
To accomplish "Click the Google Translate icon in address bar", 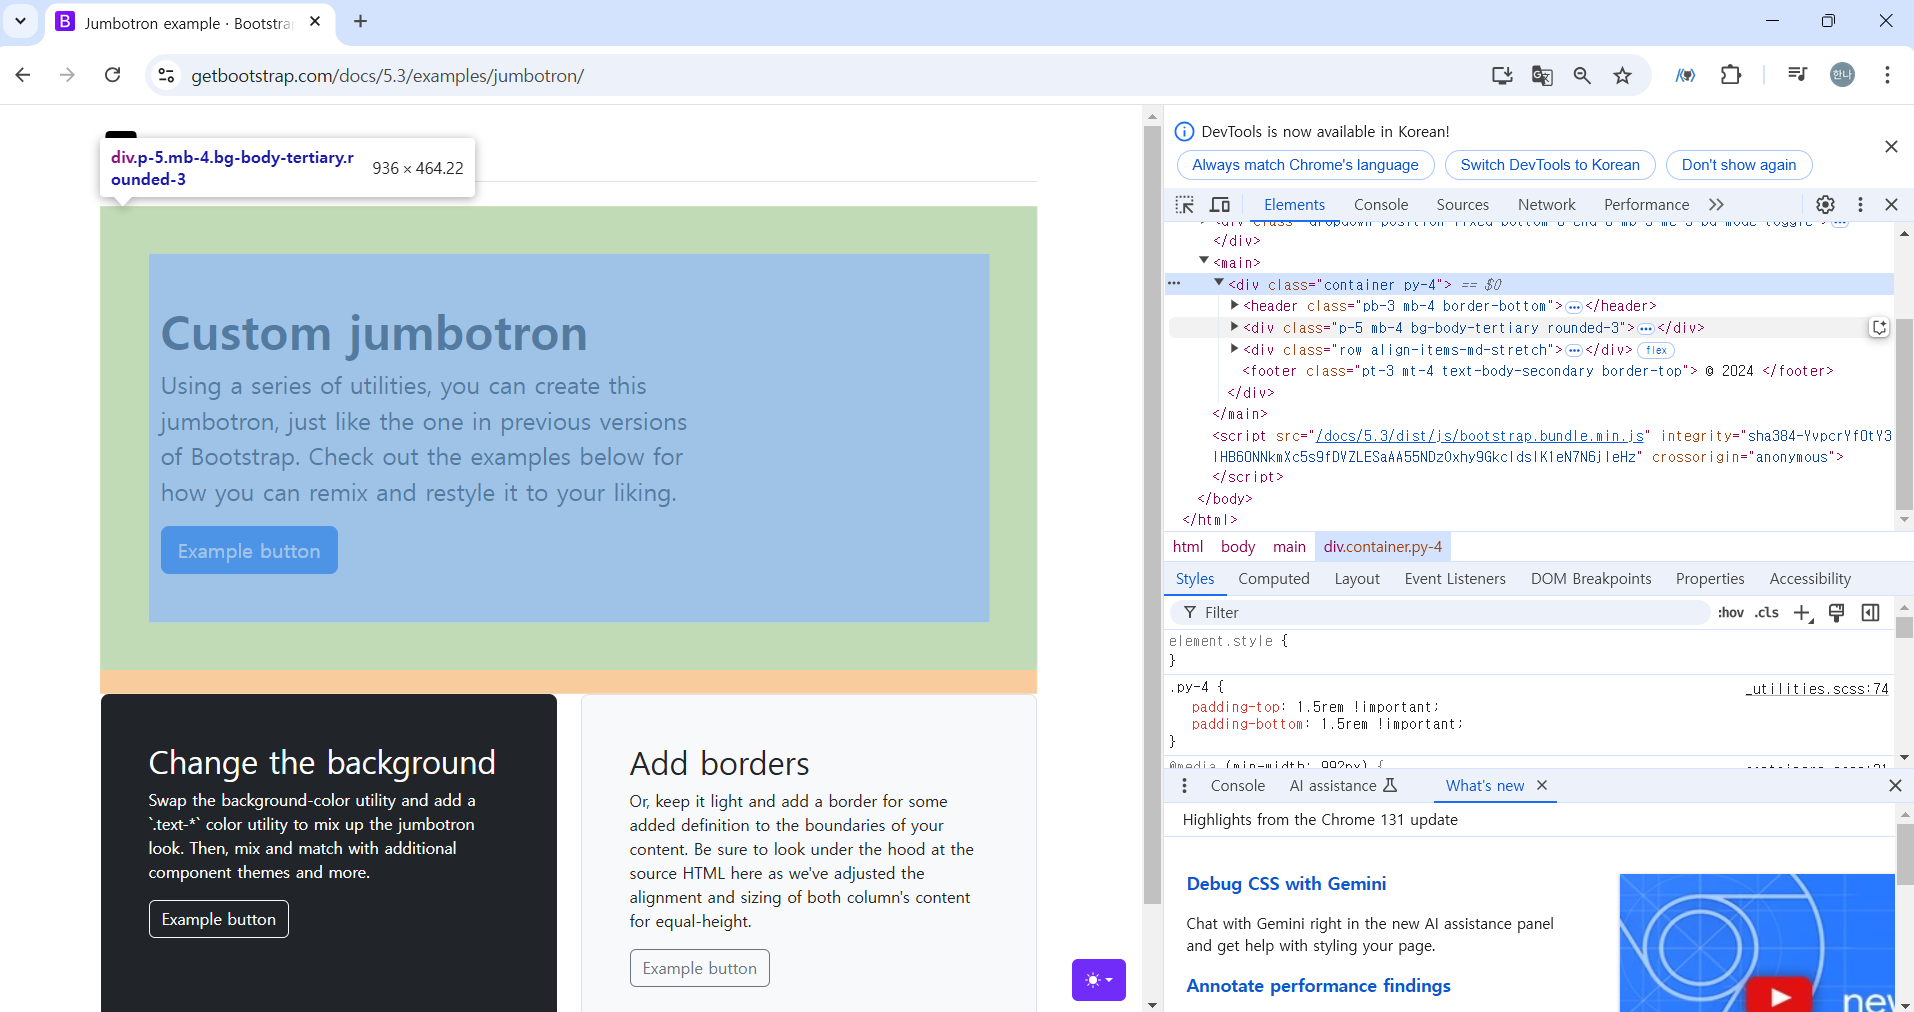I will point(1542,75).
